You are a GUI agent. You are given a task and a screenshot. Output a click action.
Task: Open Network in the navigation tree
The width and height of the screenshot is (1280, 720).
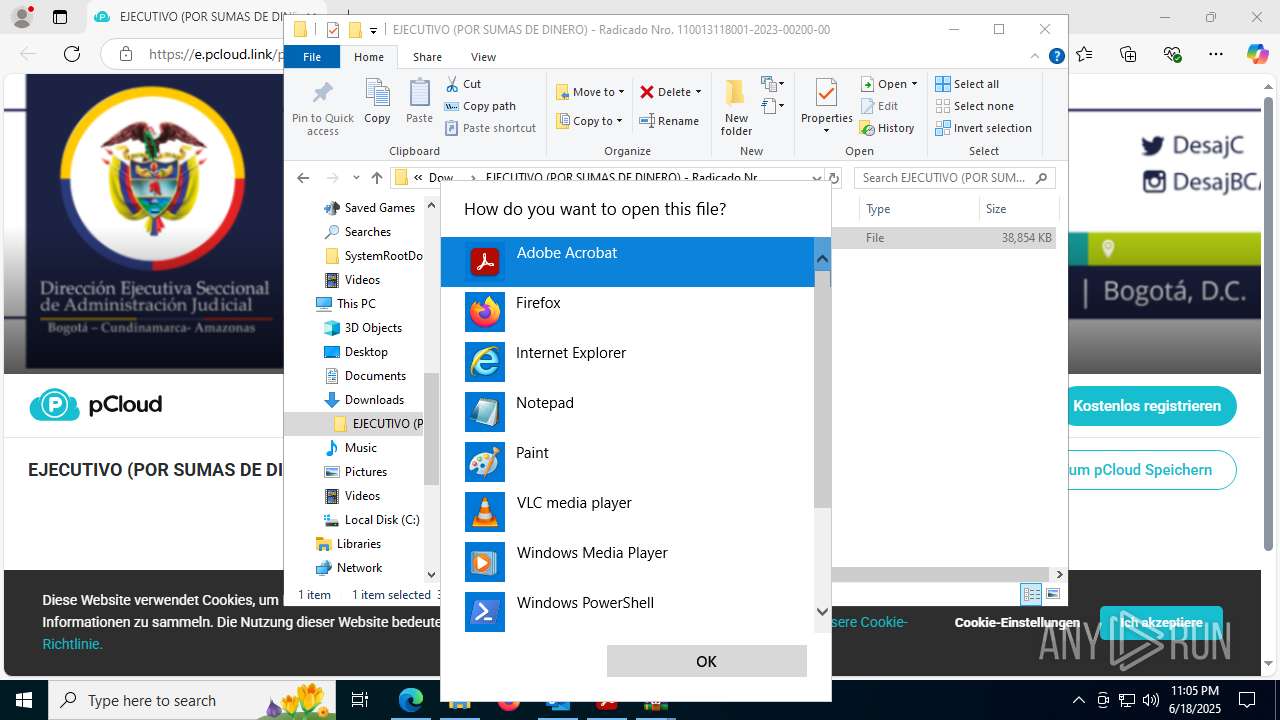349,568
